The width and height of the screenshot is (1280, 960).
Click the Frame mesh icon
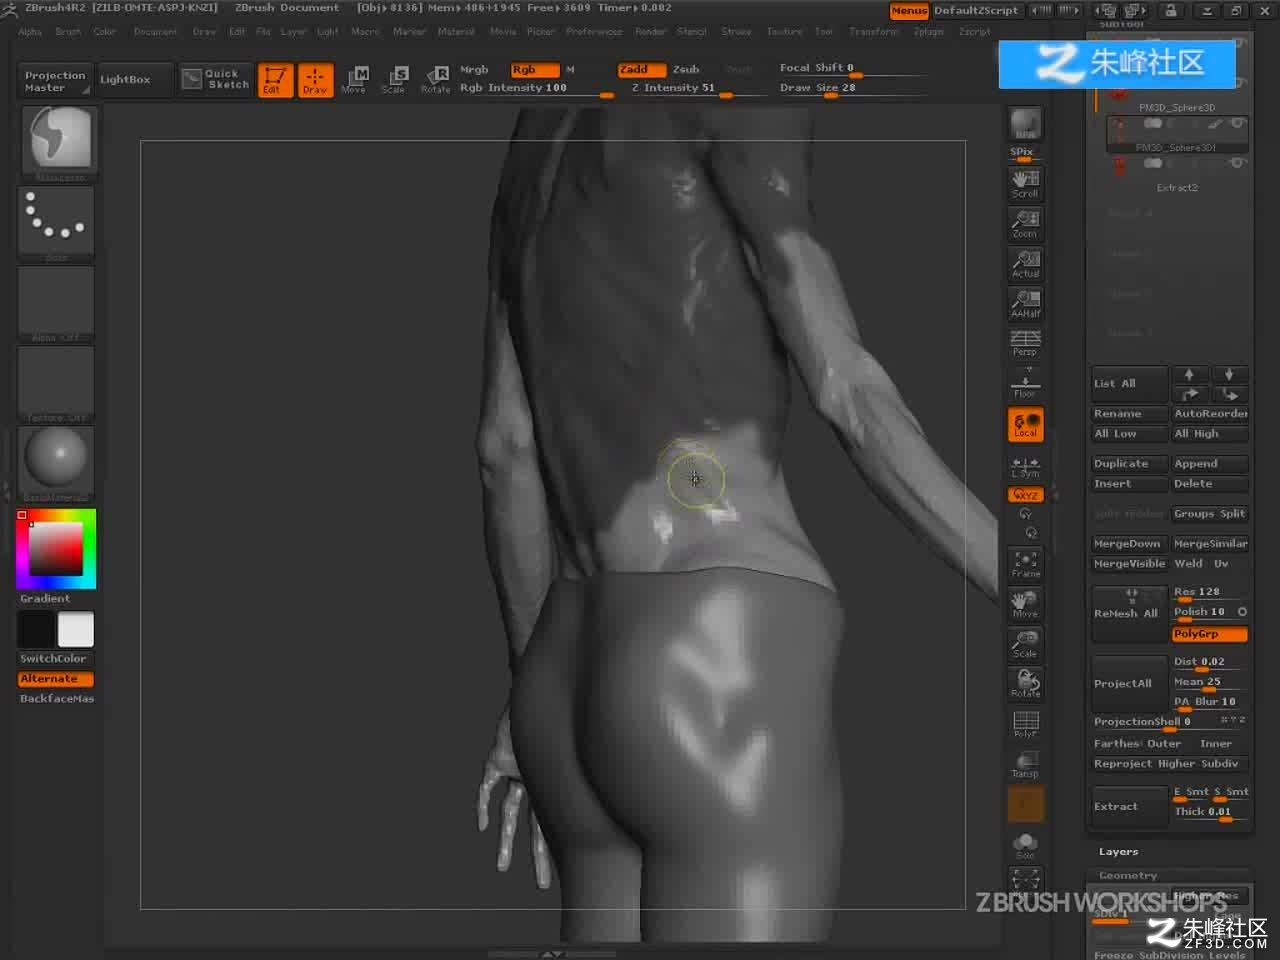point(1025,564)
